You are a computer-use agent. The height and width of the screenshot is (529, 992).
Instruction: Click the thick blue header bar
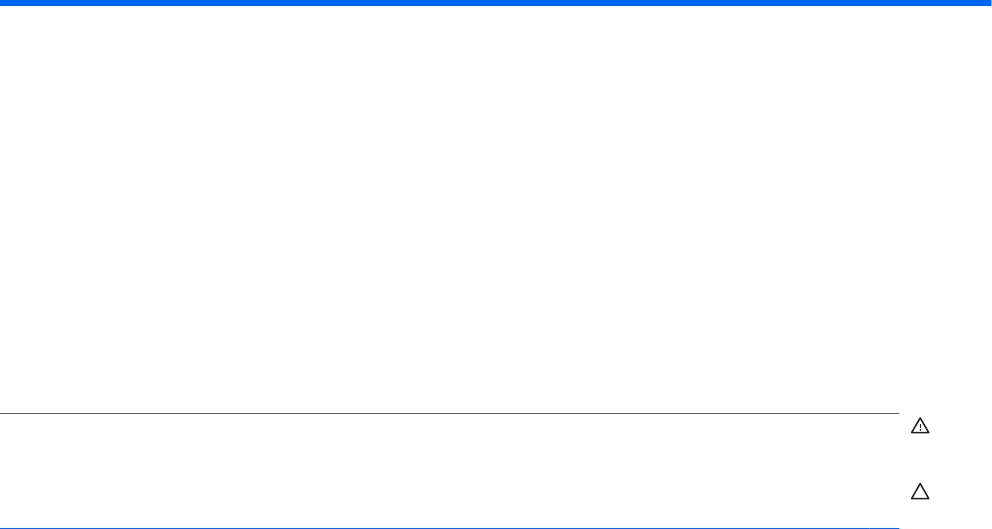tap(496, 3)
